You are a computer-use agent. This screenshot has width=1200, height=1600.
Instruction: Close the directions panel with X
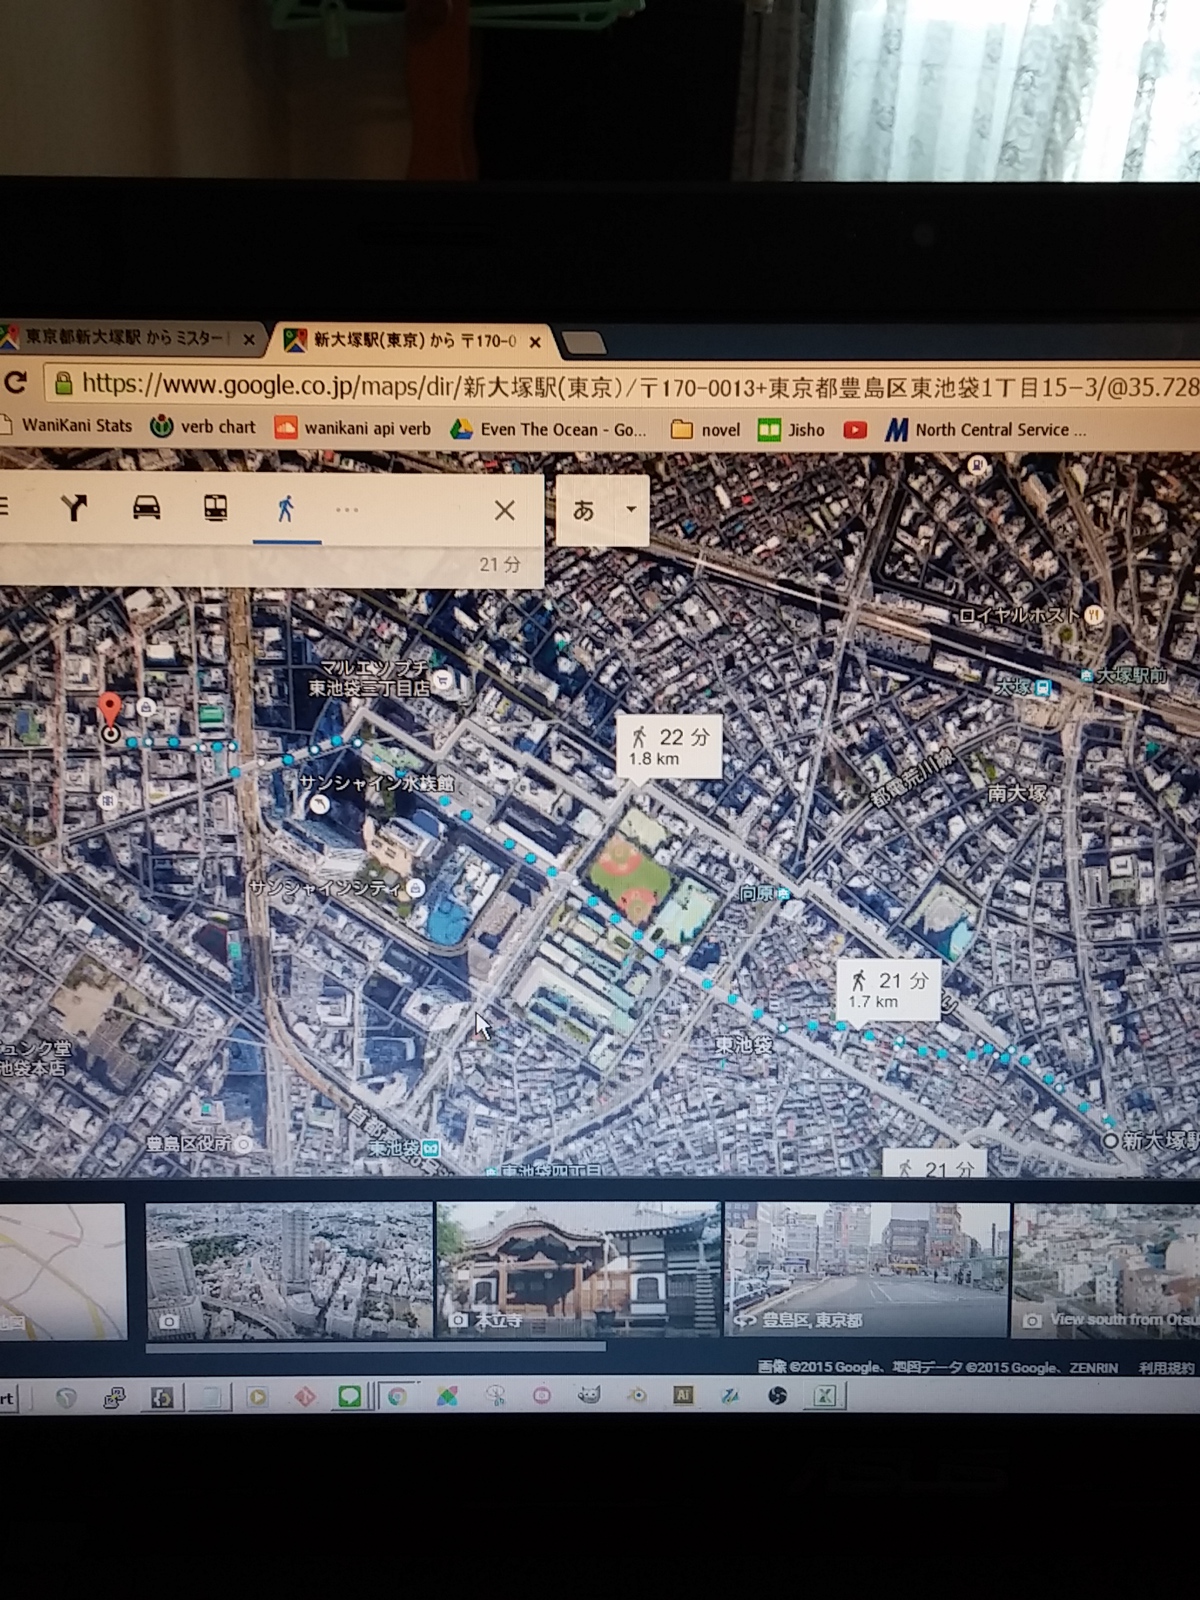(x=505, y=510)
